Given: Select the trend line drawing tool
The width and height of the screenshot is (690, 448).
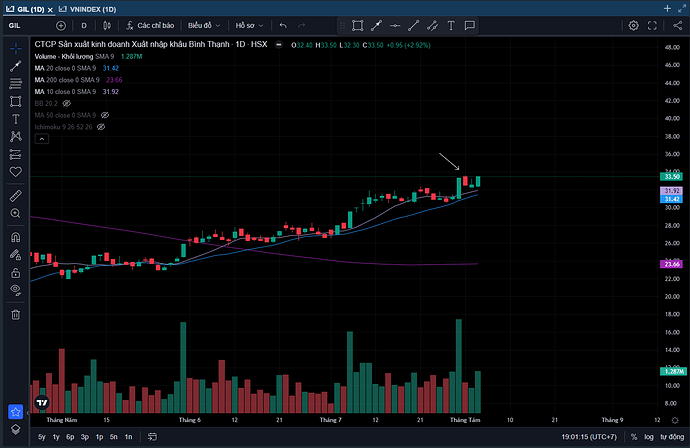Looking at the screenshot, I should 15,66.
